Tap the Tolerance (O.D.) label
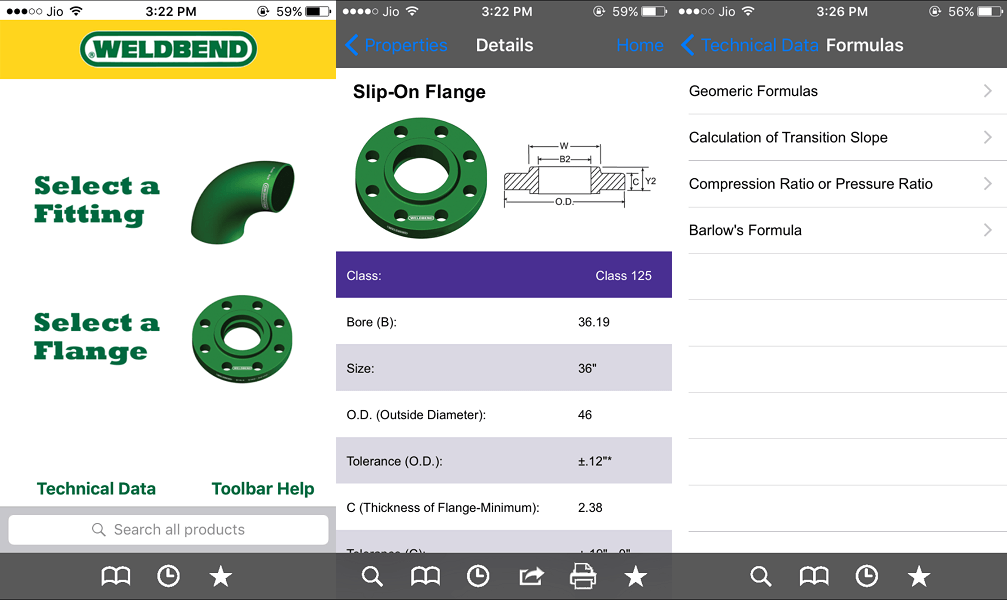This screenshot has height=600, width=1007. click(394, 461)
